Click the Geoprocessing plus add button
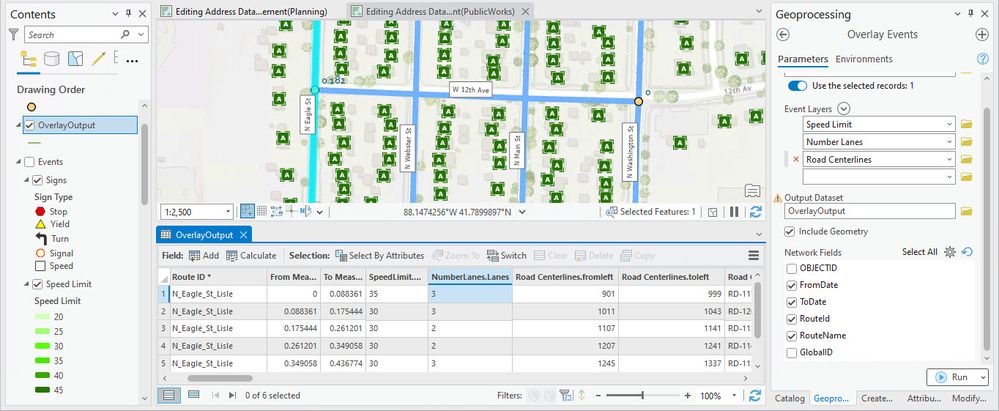999x411 pixels. click(982, 35)
